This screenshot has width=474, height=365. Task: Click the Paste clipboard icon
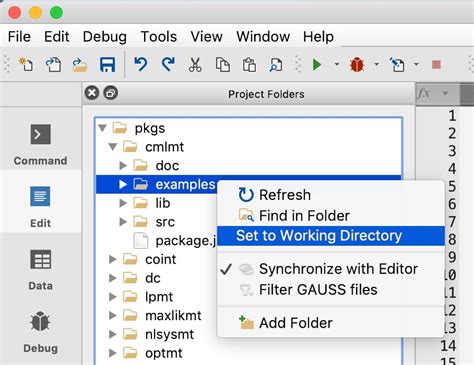point(249,64)
